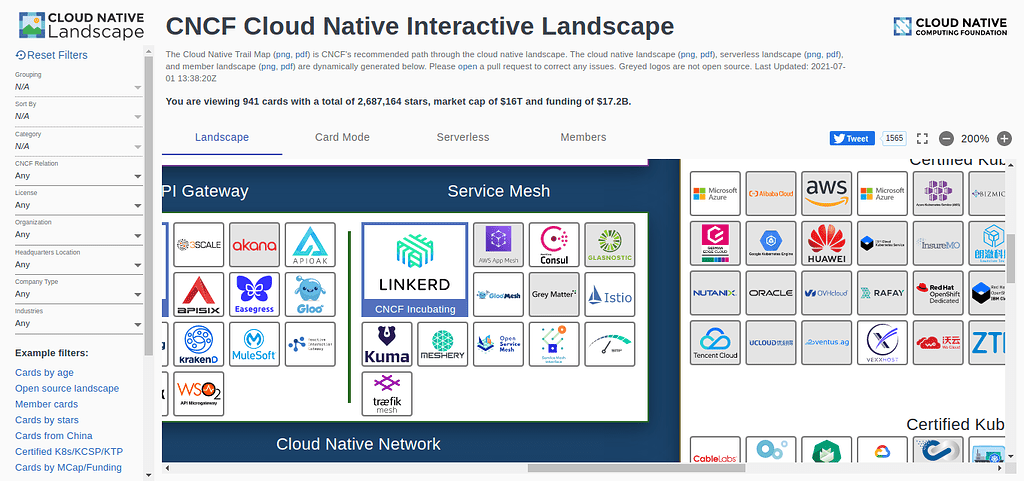Screen dimensions: 1024x481
Task: Open the APISIX card
Action: click(x=199, y=294)
